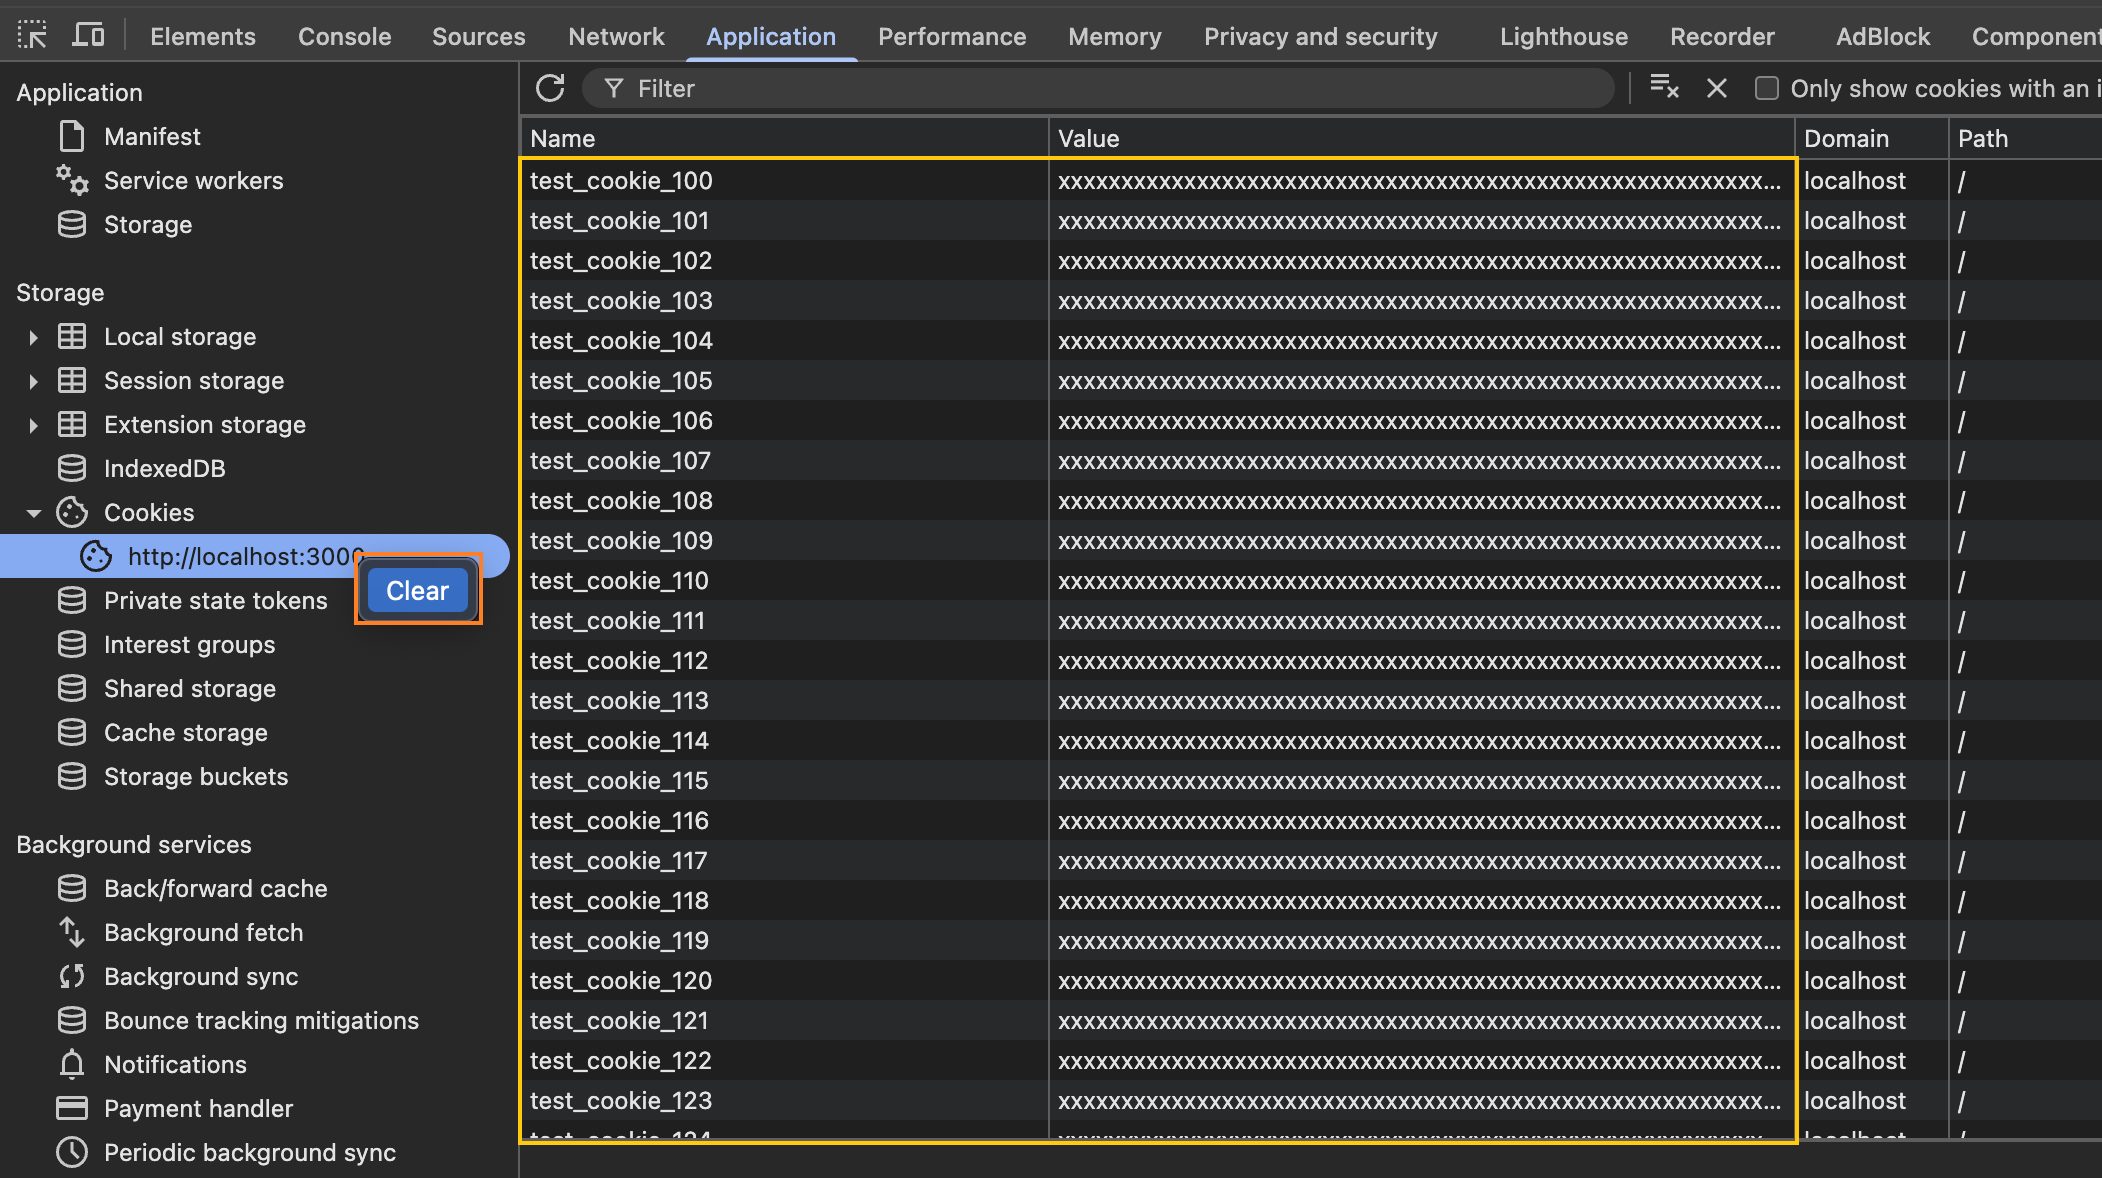Collapse the Cookies tree node
Viewport: 2102px width, 1178px height.
pyautogui.click(x=33, y=513)
